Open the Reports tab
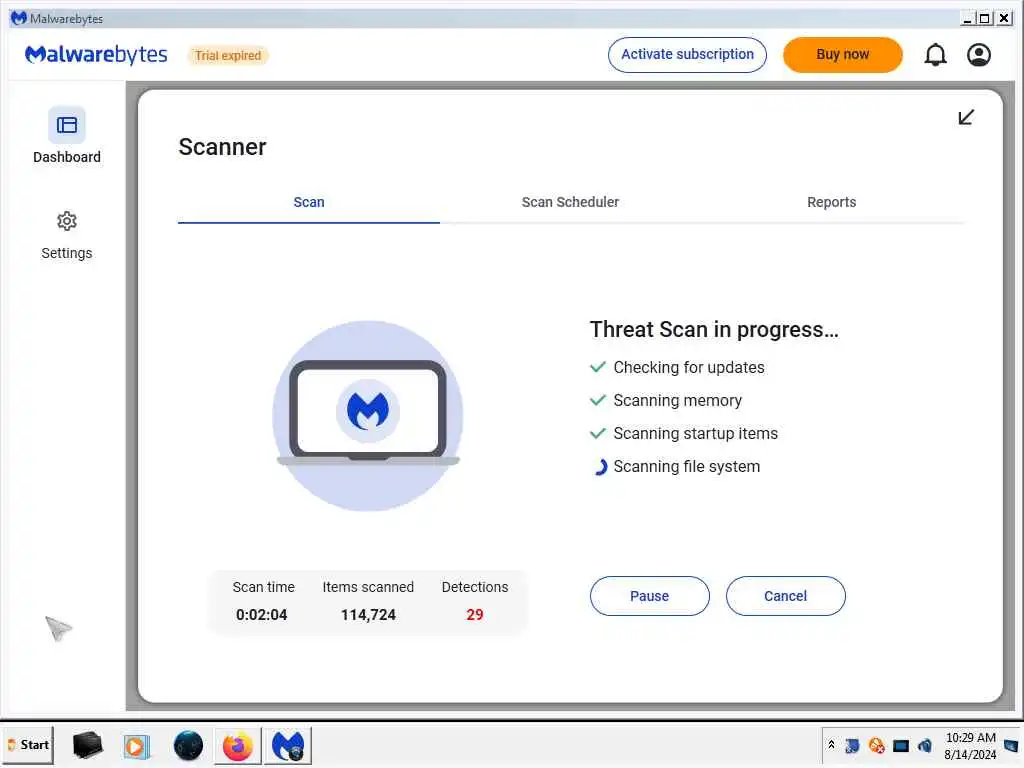Screen dimensions: 1024x768 click(x=831, y=202)
